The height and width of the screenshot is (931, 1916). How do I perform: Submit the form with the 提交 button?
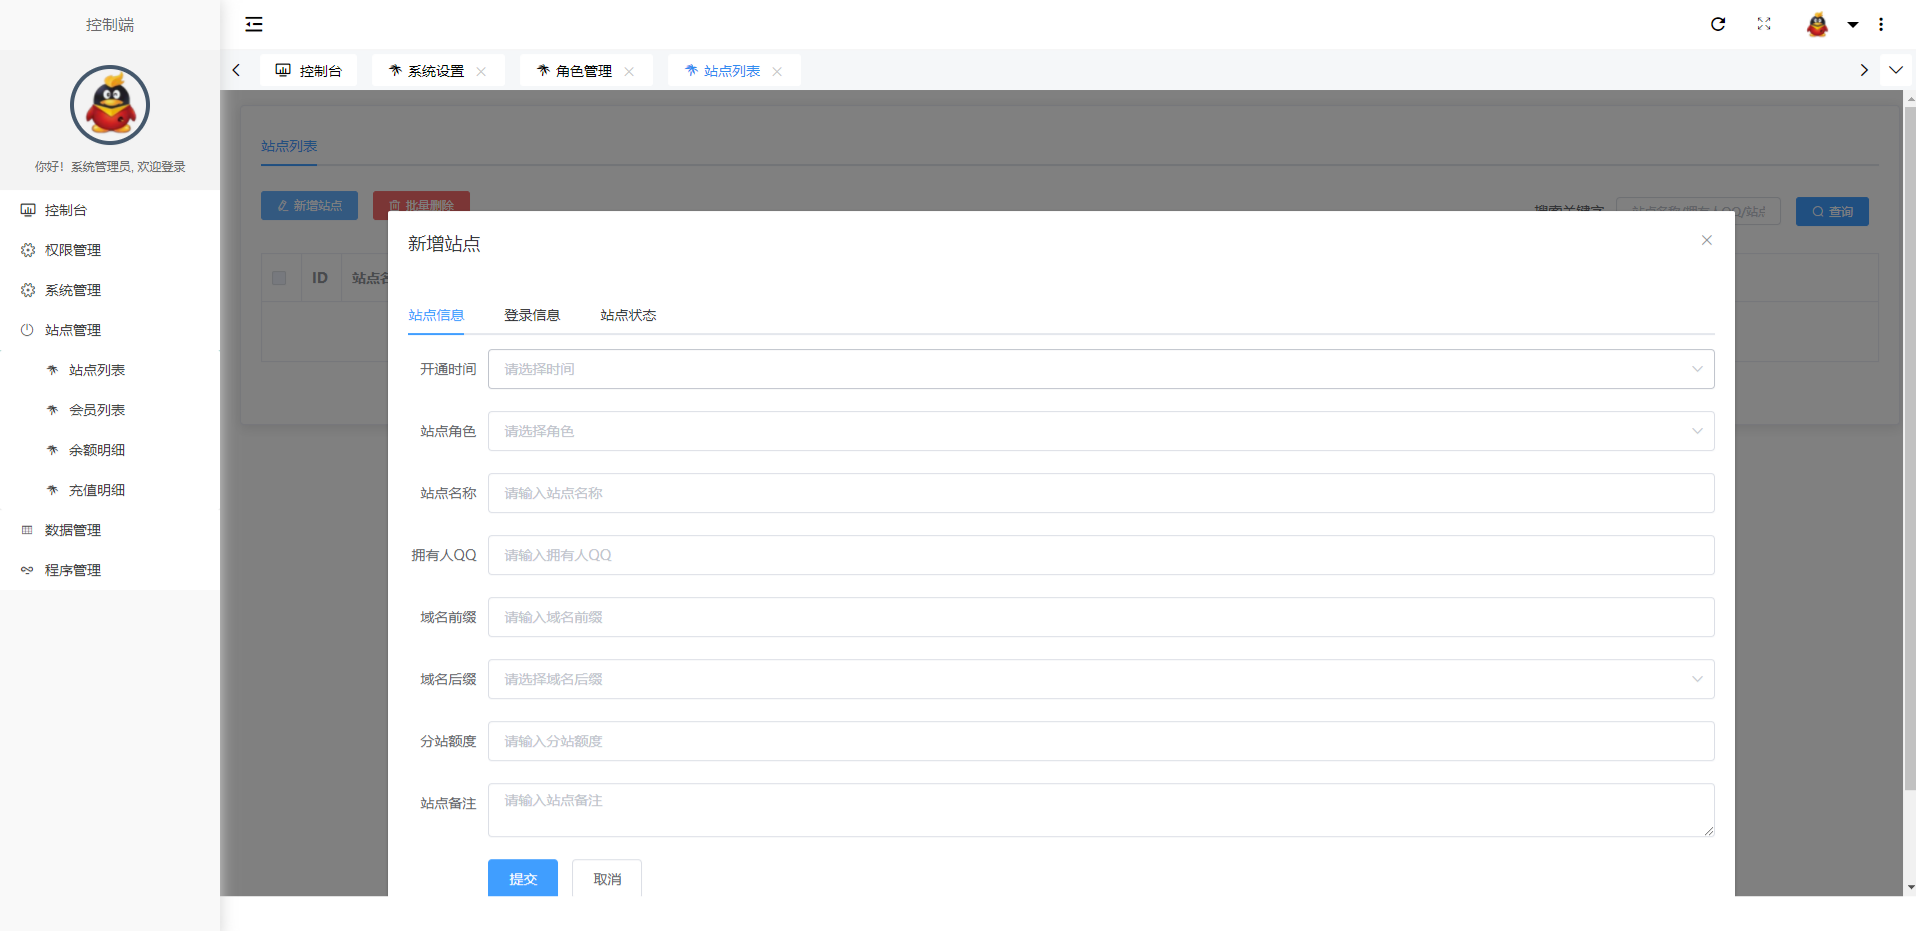tap(522, 878)
